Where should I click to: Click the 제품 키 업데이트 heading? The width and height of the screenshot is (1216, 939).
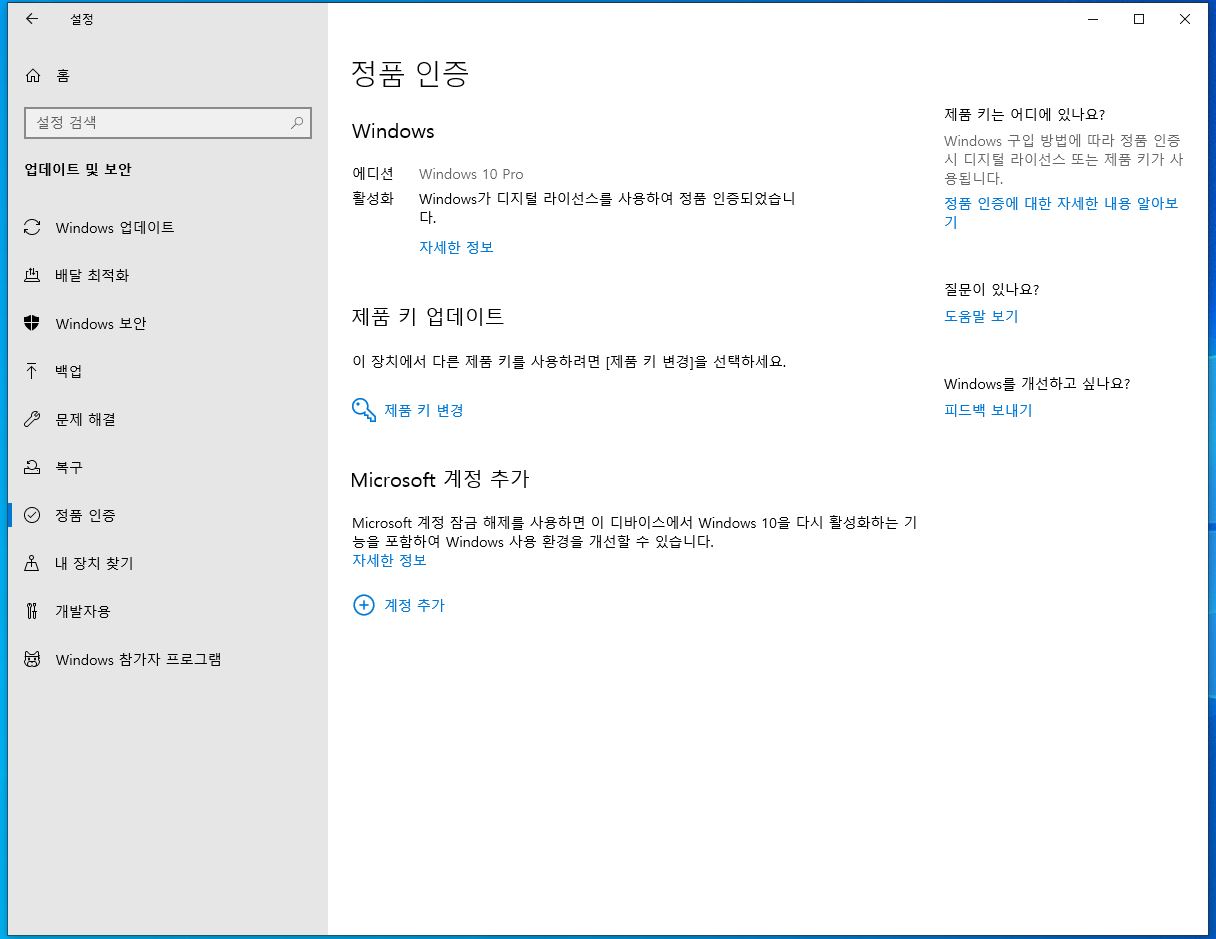428,316
